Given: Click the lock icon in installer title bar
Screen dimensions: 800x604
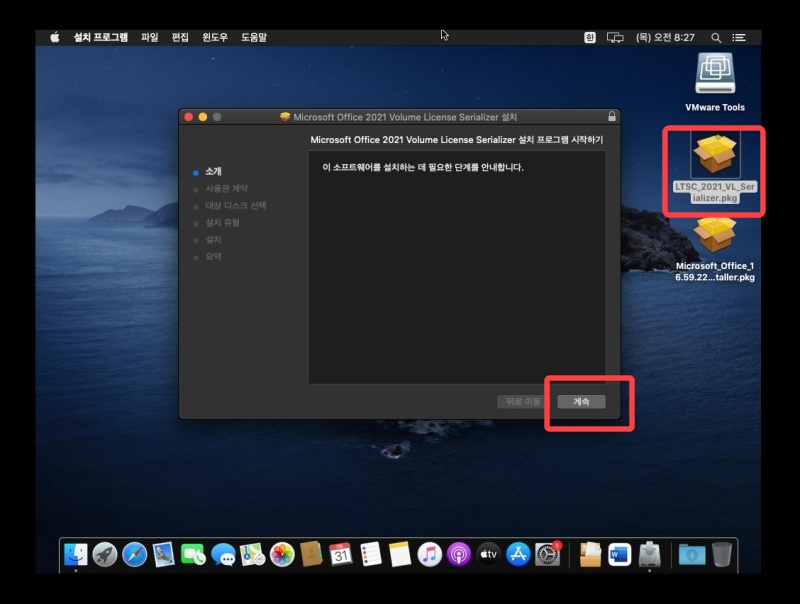Looking at the screenshot, I should click(x=612, y=116).
